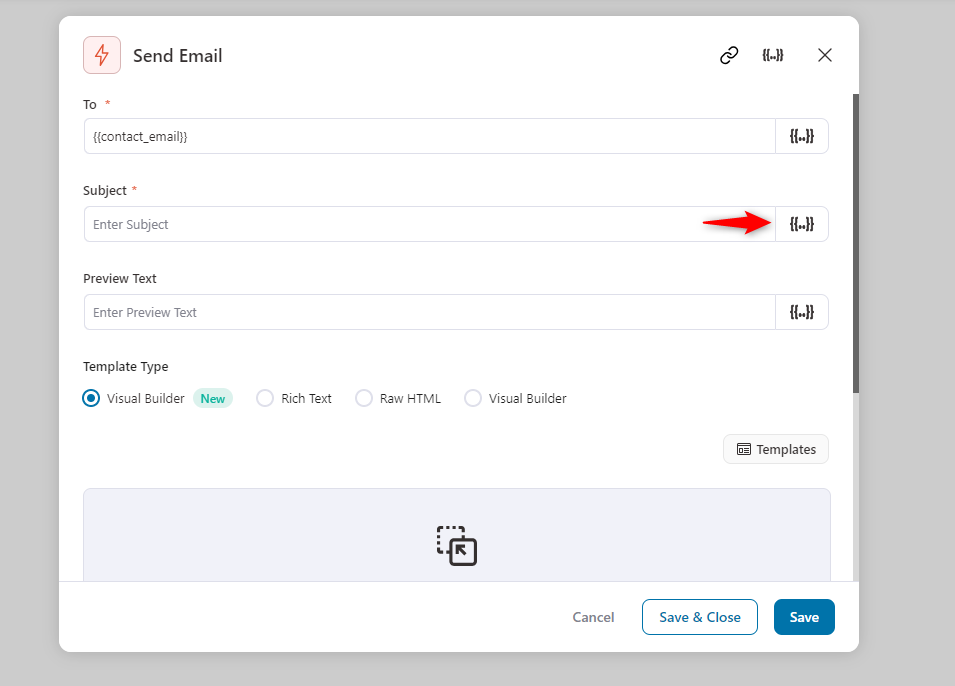Focus the Enter Subject input field
Screen dimensions: 955x686
coord(429,224)
